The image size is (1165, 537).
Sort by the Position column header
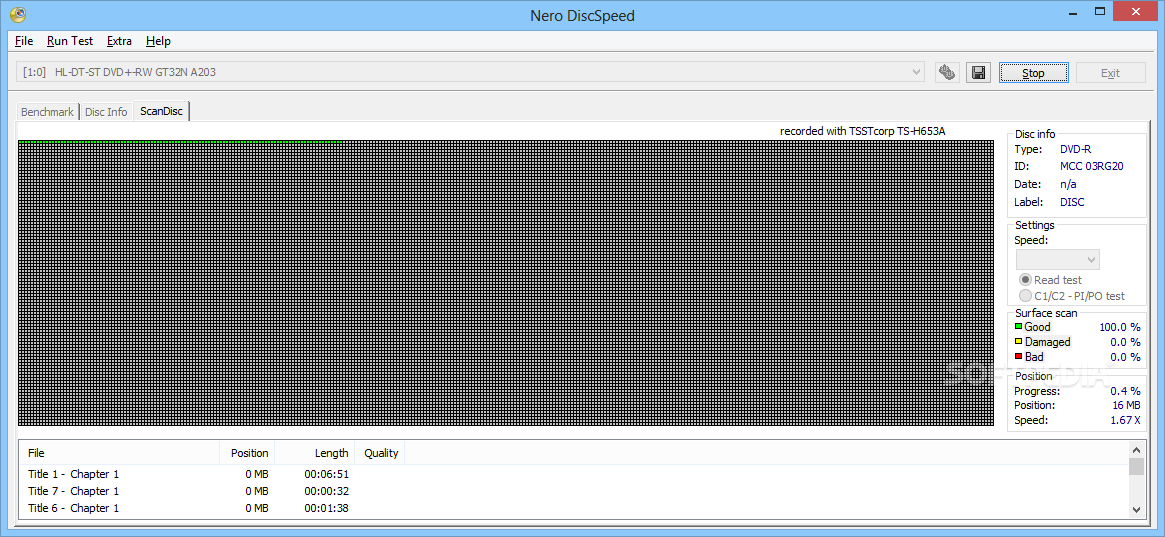[x=247, y=453]
